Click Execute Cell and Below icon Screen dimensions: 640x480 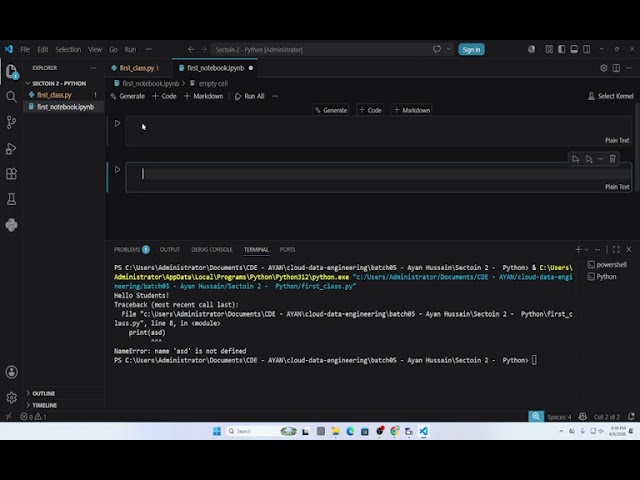[x=589, y=159]
